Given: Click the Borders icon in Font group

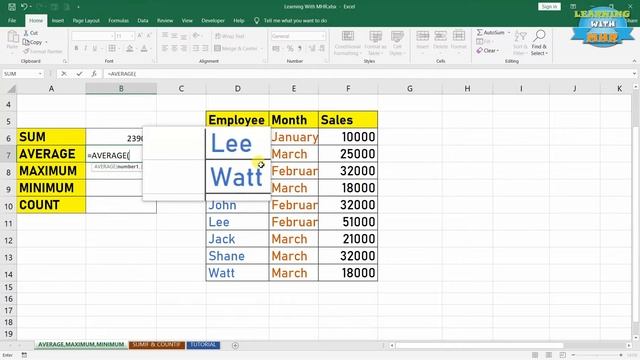Looking at the screenshot, I should tap(111, 49).
